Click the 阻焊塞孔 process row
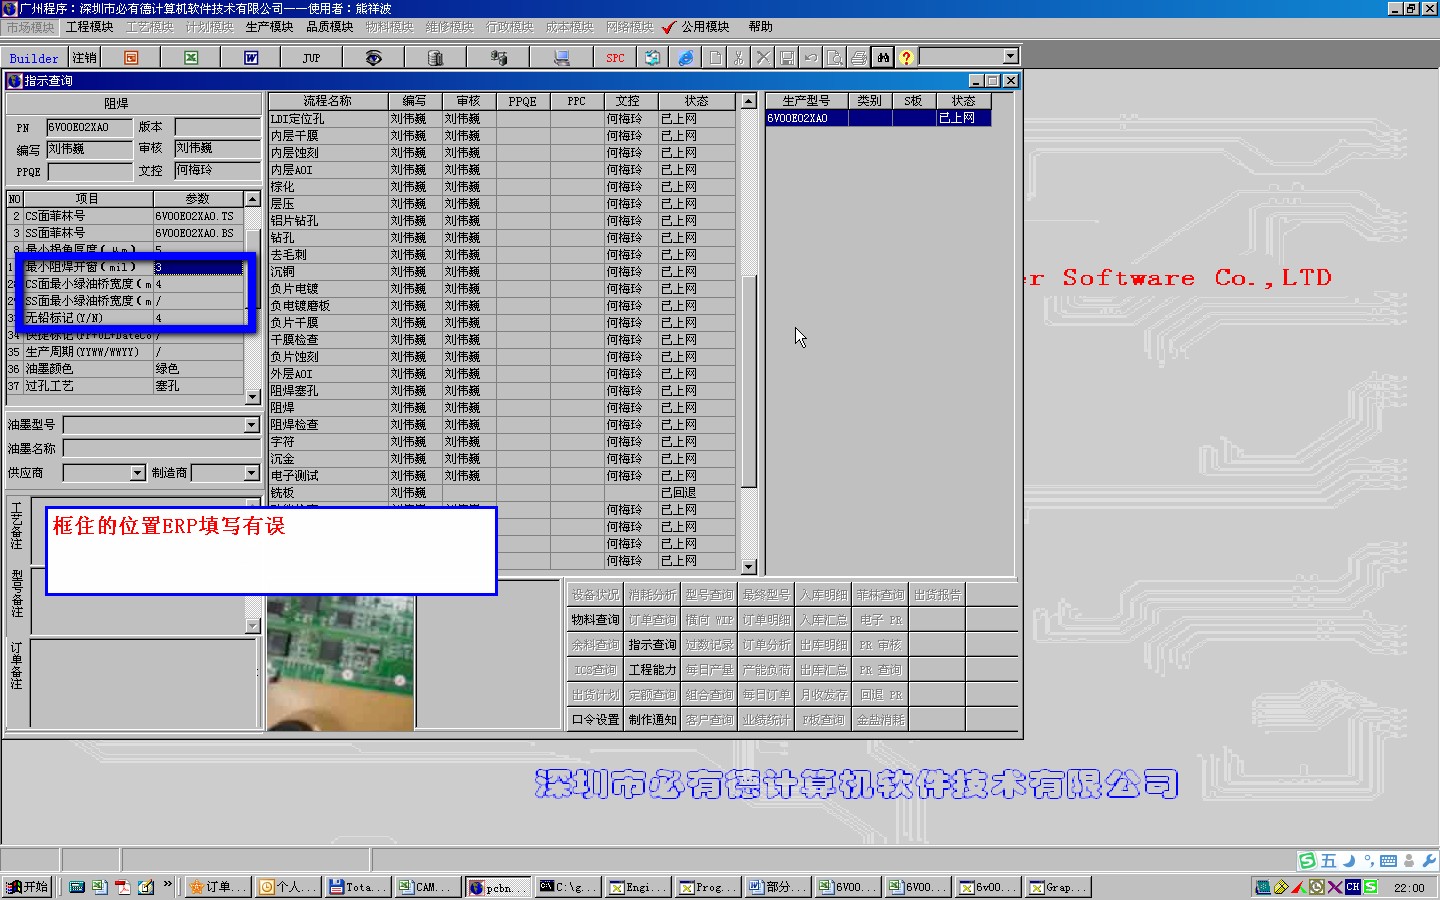Screen dimensions: 1440x900 point(502,391)
